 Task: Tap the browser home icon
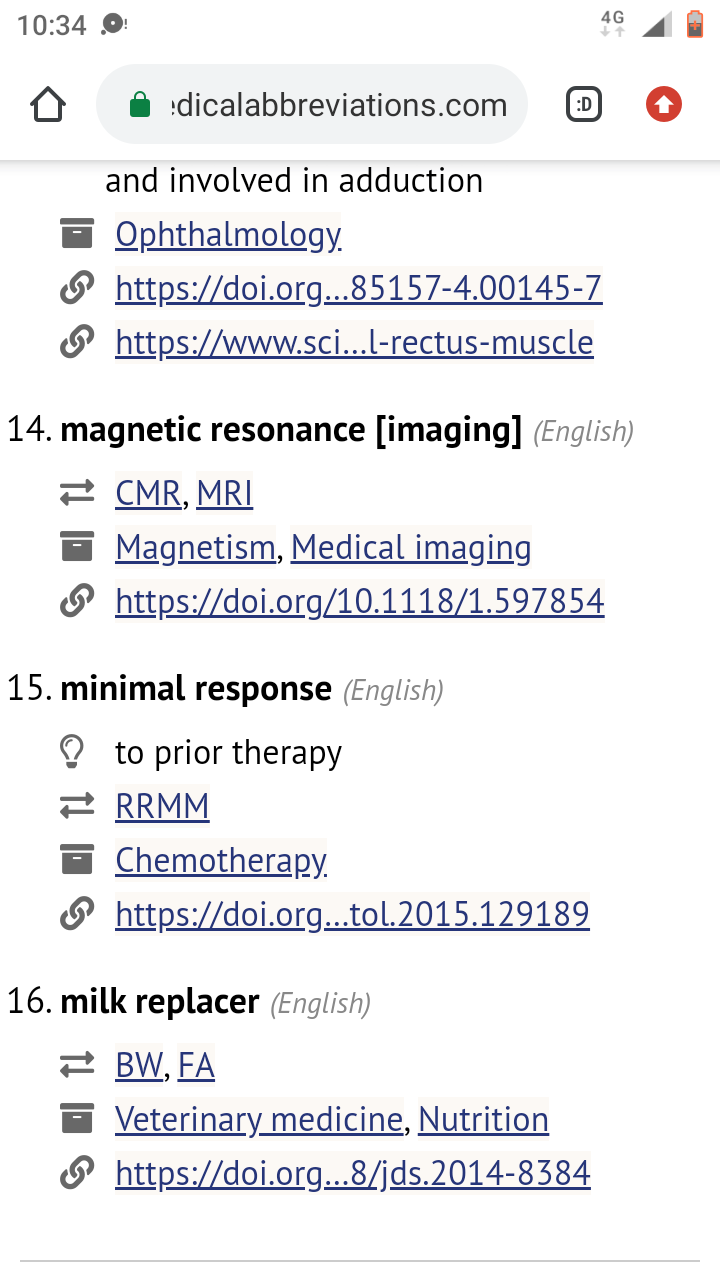click(48, 105)
